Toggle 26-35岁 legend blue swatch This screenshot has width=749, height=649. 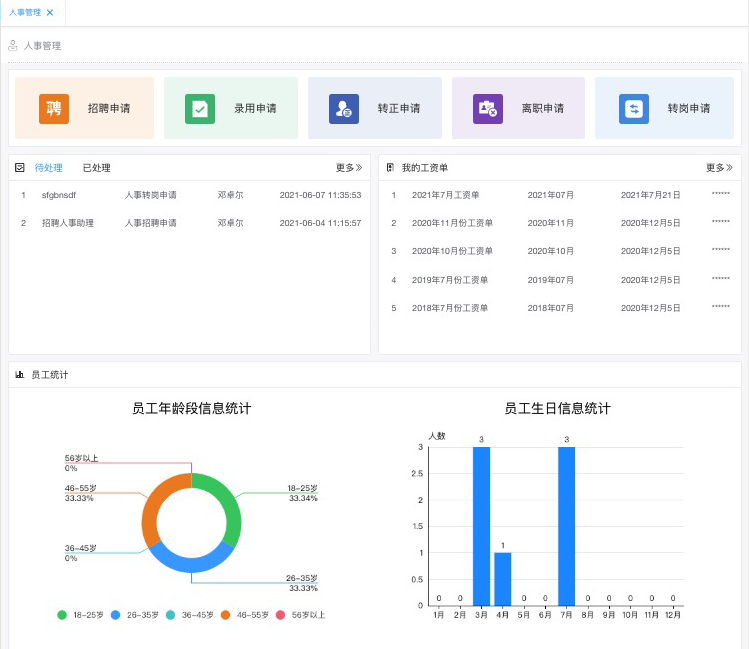(x=115, y=615)
